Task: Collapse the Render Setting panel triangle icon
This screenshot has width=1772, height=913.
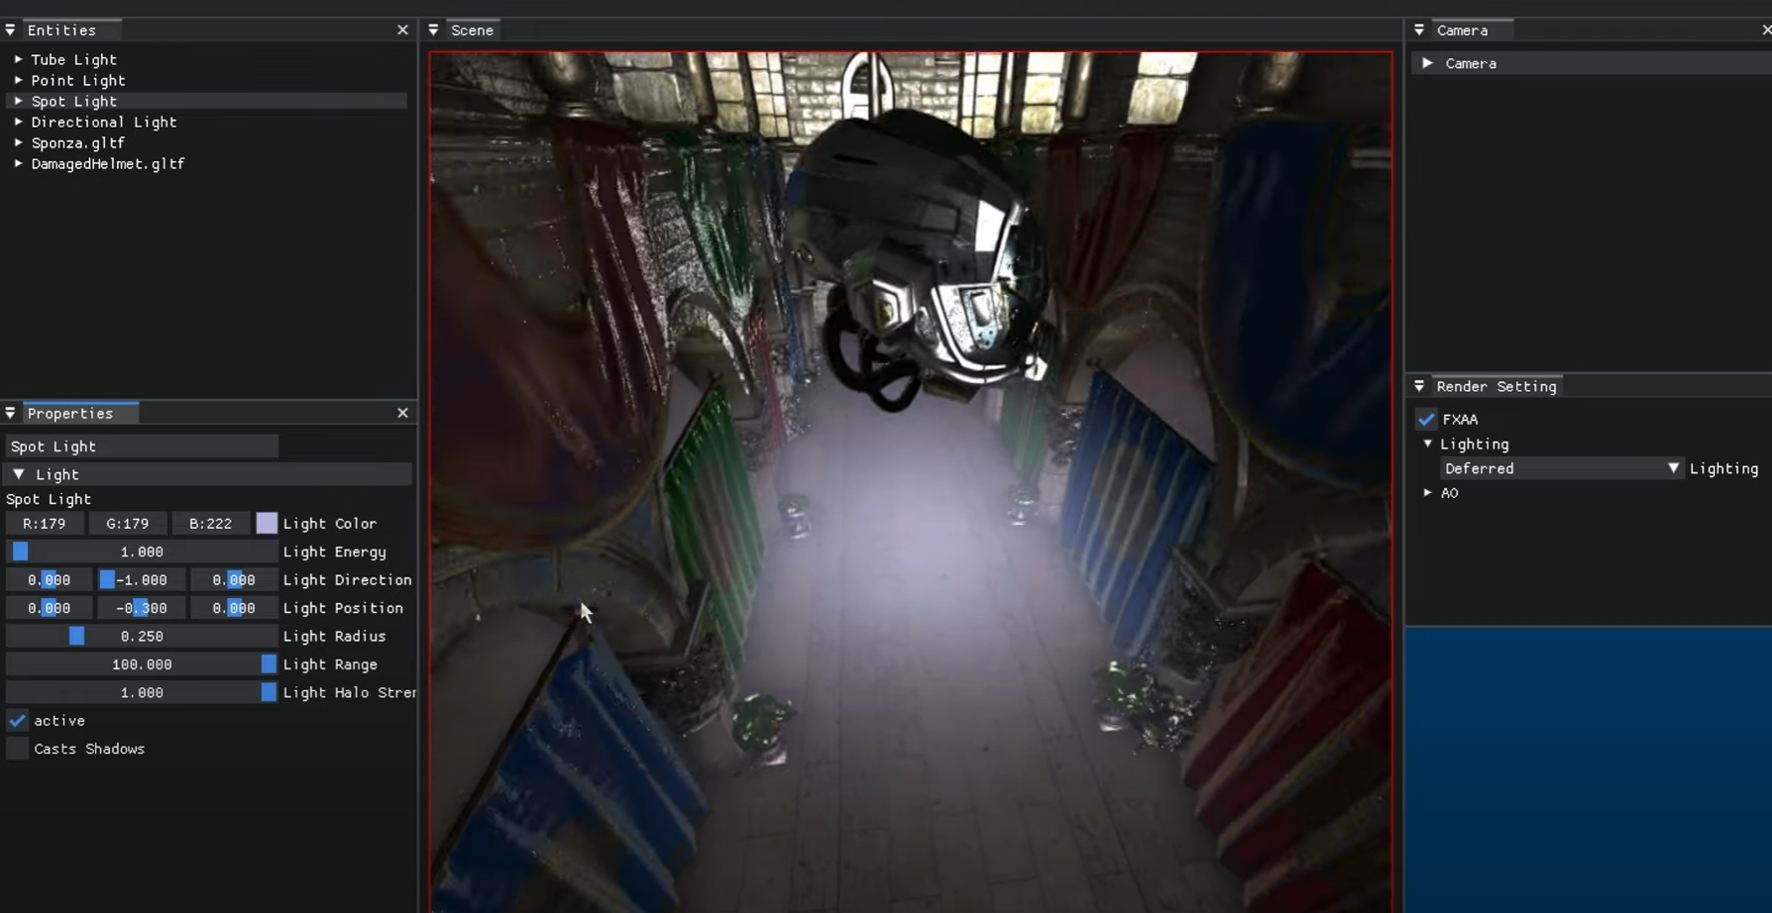Action: tap(1419, 386)
